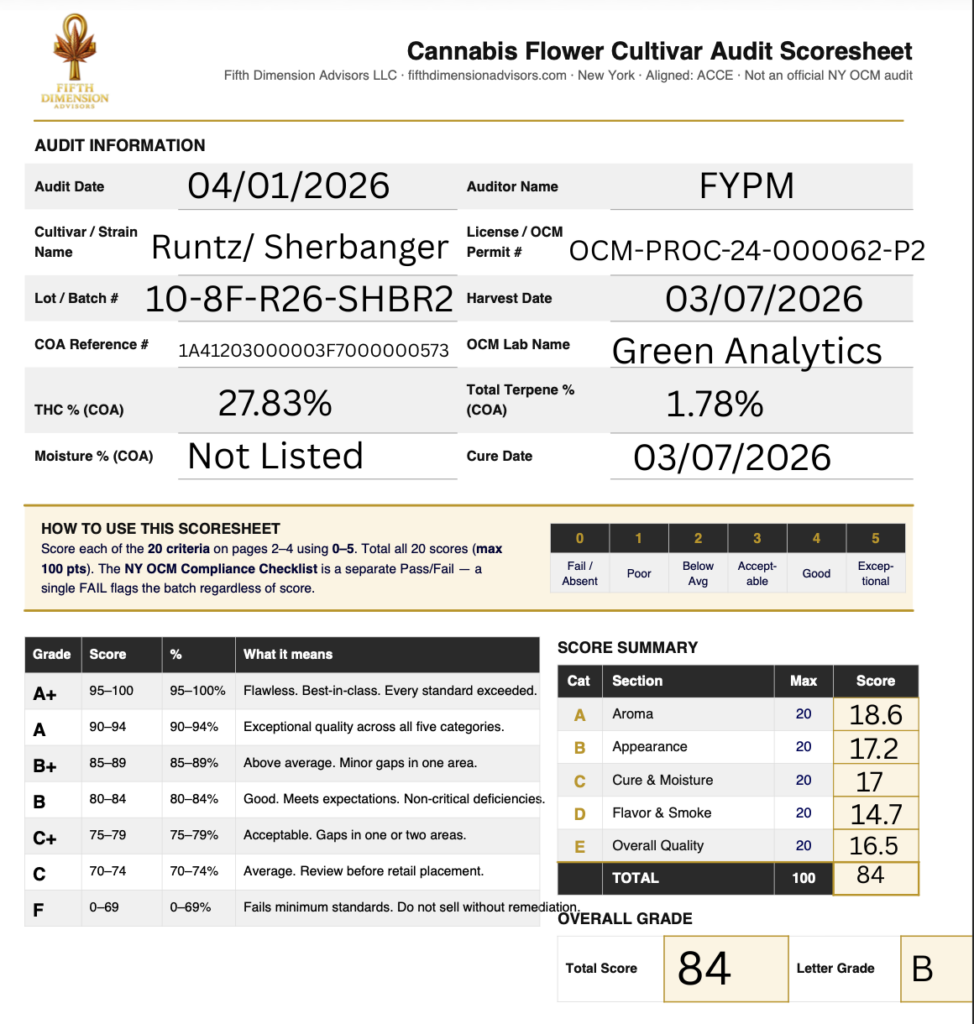Click the Harvest Date field
The width and height of the screenshot is (974, 1024).
click(764, 298)
